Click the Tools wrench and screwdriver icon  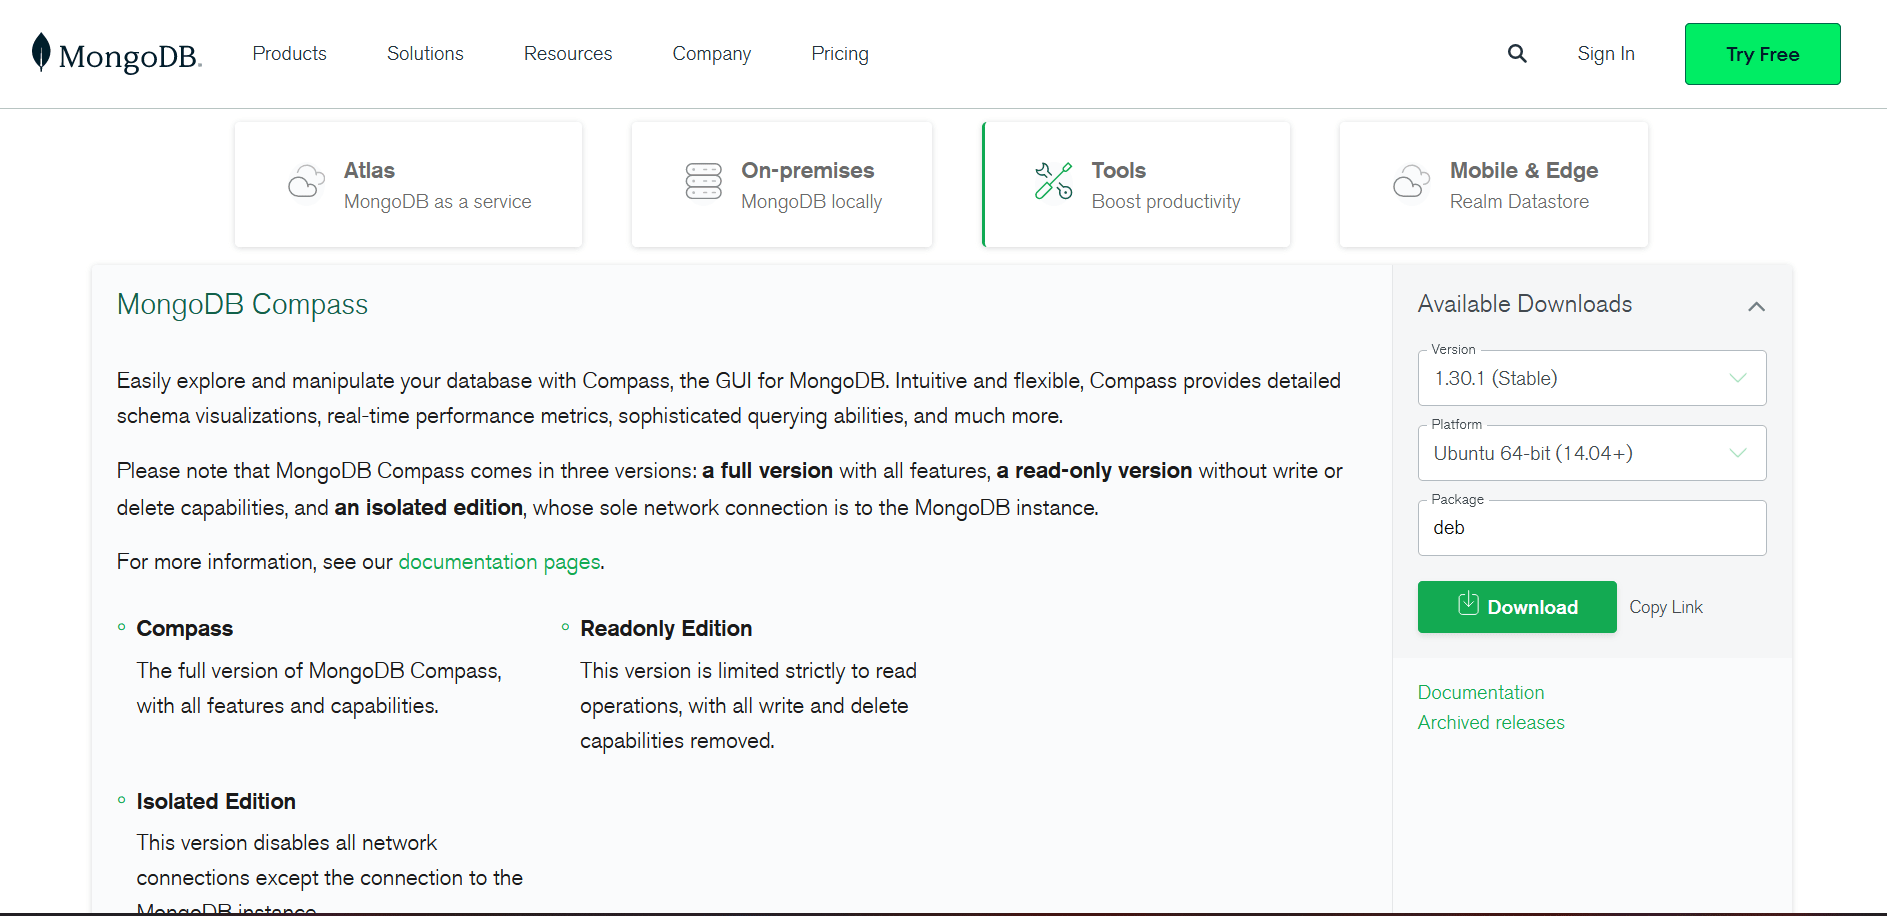pos(1054,181)
